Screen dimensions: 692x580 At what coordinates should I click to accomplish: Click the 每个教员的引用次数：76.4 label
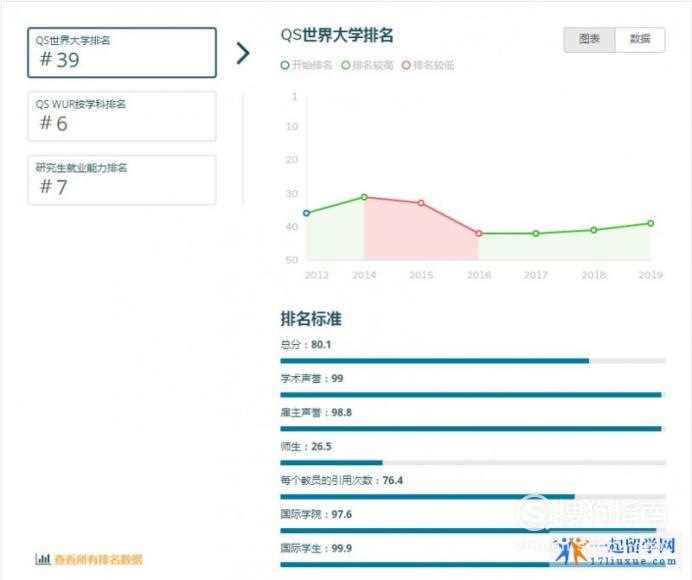342,481
